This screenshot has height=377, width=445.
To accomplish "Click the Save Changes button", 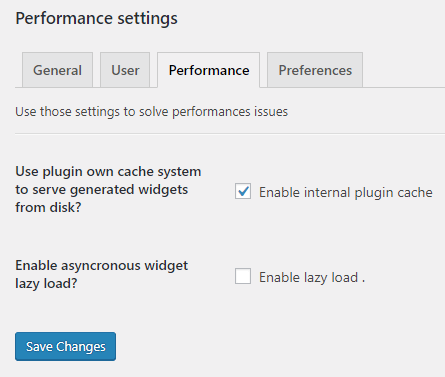I will tap(65, 346).
